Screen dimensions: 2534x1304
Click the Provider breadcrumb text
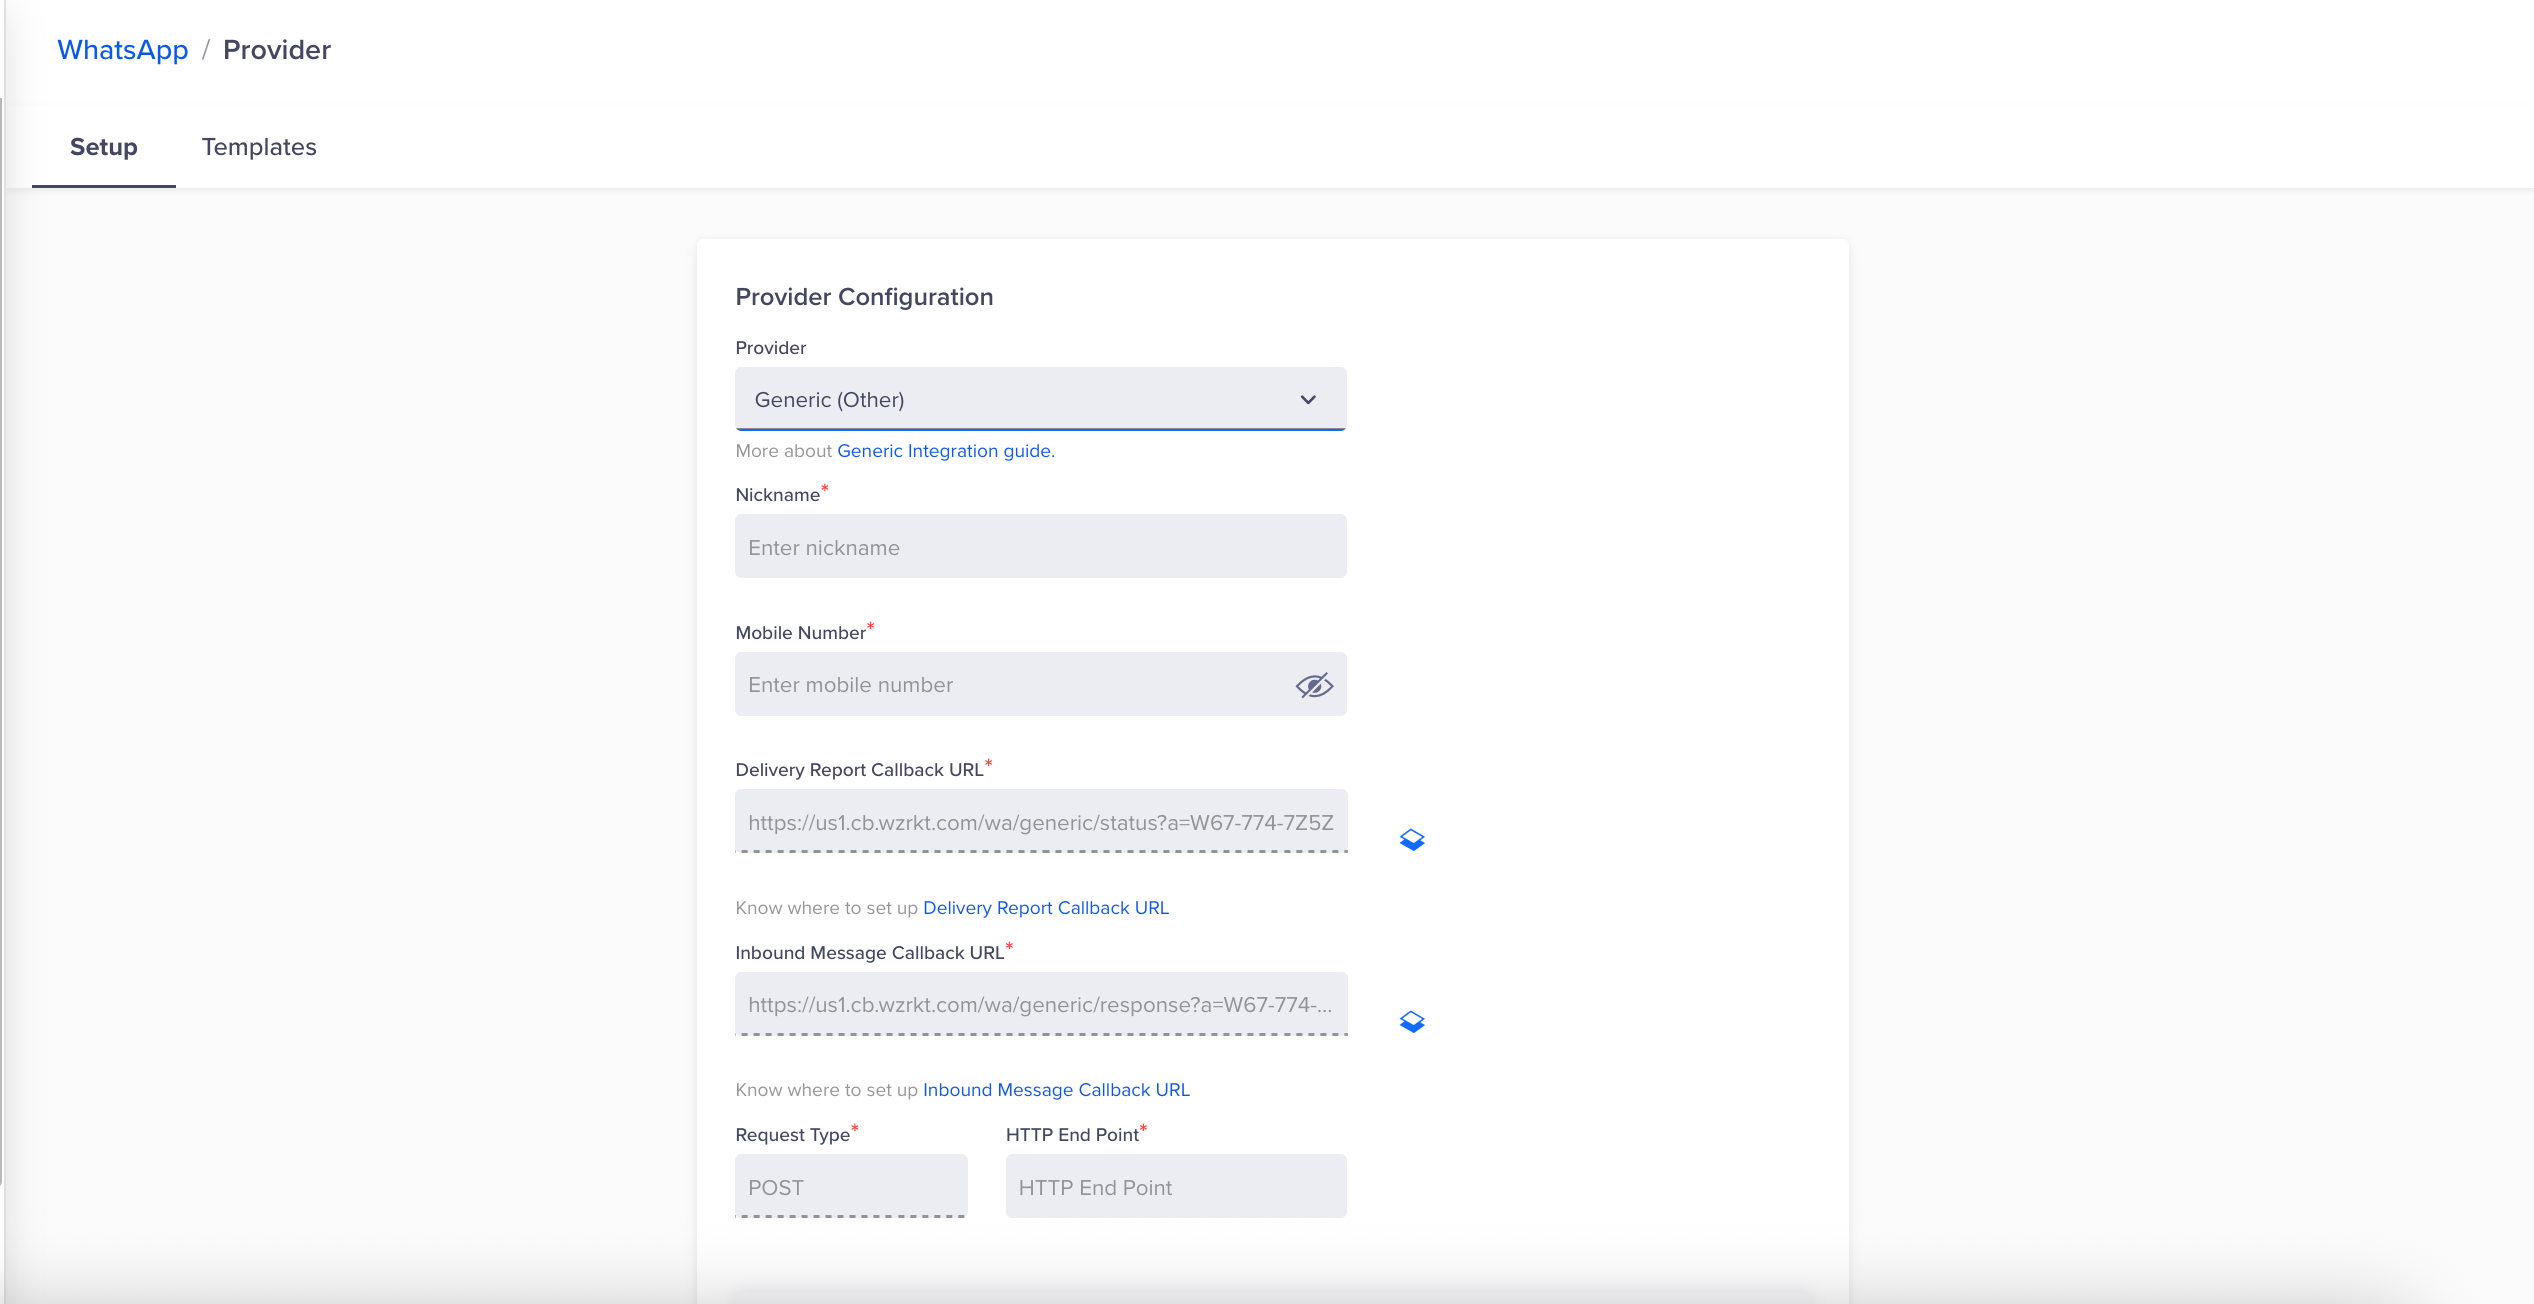276,50
